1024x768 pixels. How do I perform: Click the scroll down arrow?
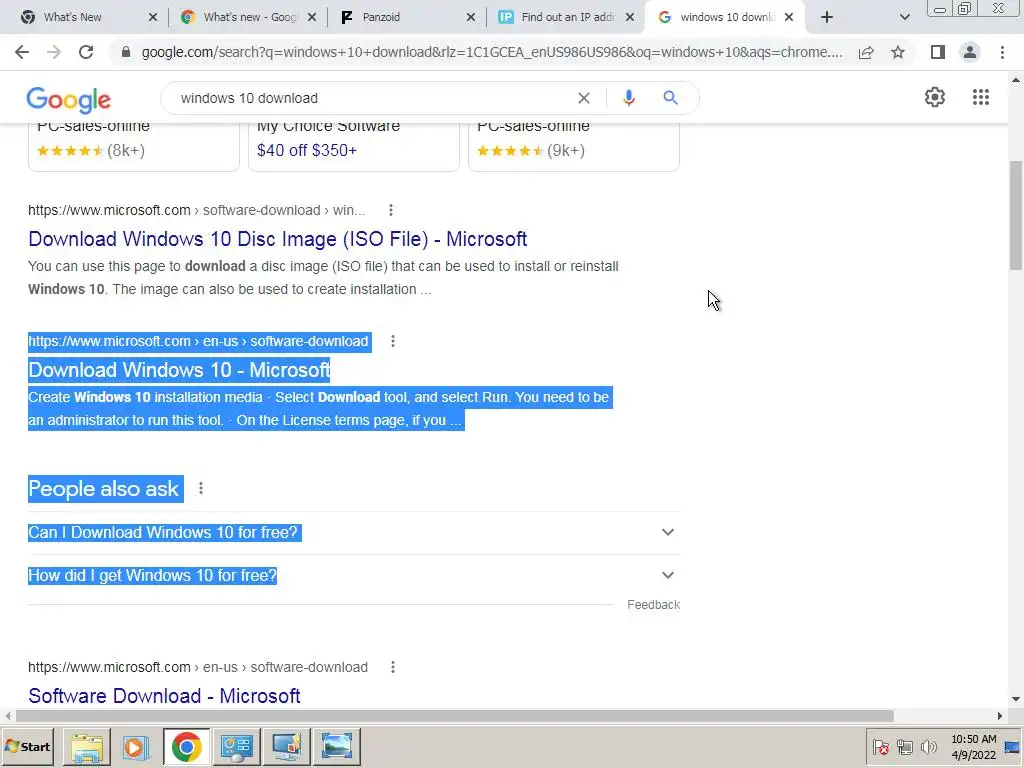click(x=1016, y=699)
